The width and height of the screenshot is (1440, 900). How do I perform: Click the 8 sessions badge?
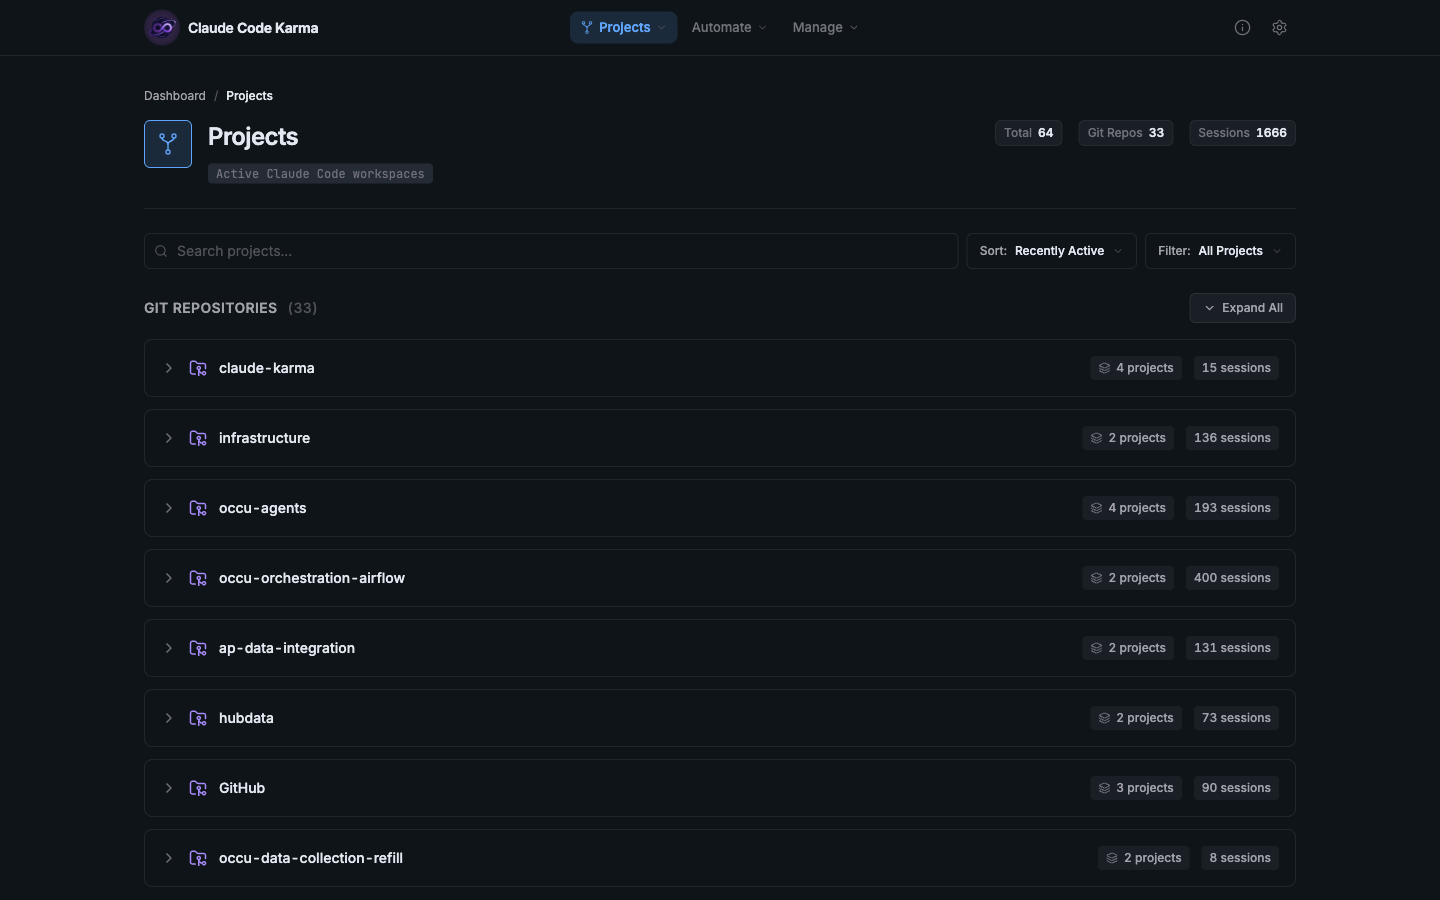coord(1240,858)
